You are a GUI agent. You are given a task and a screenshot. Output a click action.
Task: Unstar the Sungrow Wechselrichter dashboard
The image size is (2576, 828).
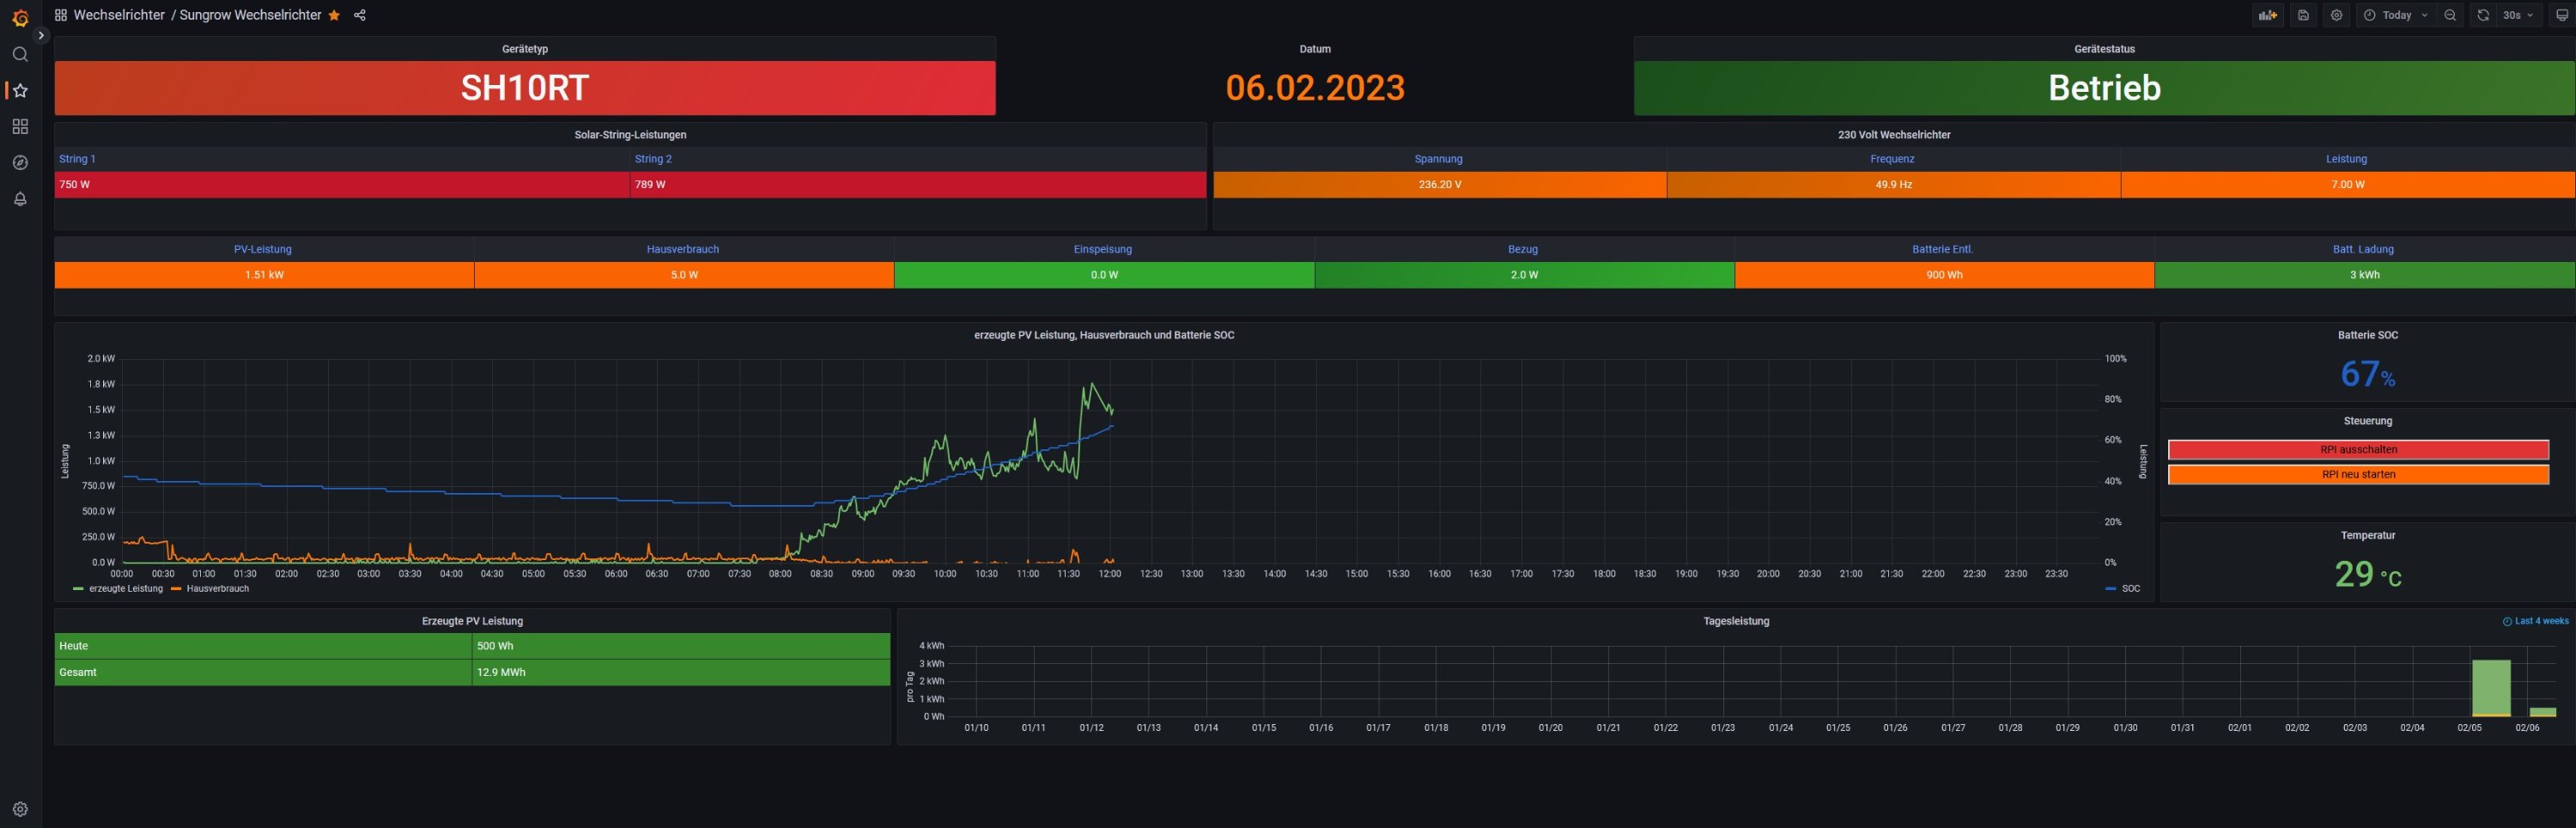tap(334, 15)
